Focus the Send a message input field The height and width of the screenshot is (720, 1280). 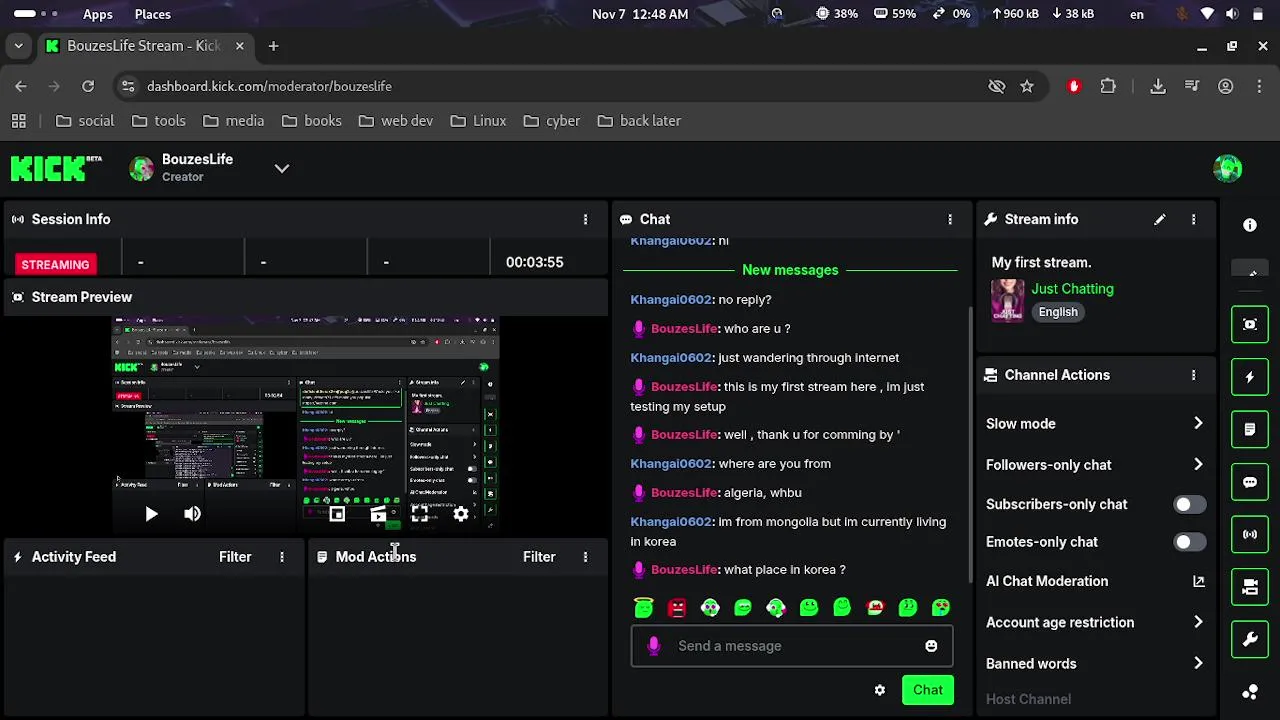click(x=792, y=646)
